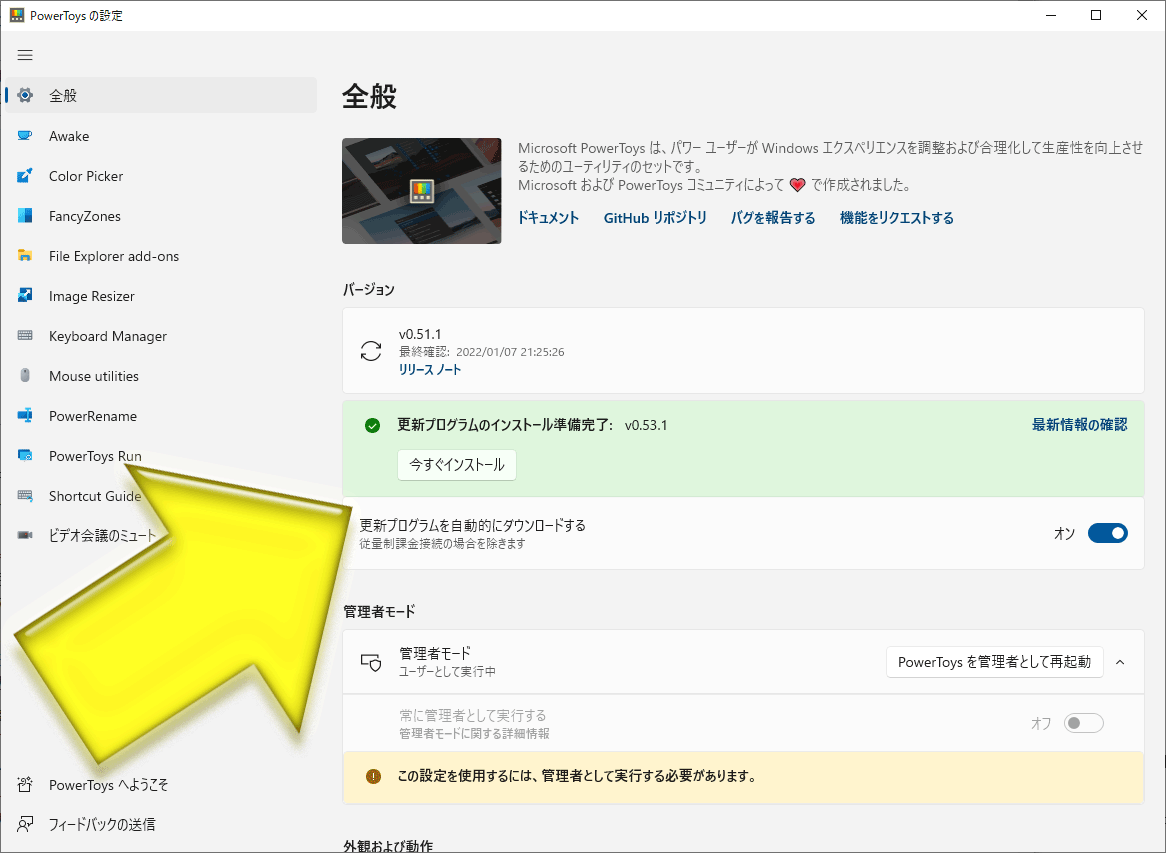1166x853 pixels.
Task: Click the Keyboard Manager keyboard icon
Action: pos(25,335)
